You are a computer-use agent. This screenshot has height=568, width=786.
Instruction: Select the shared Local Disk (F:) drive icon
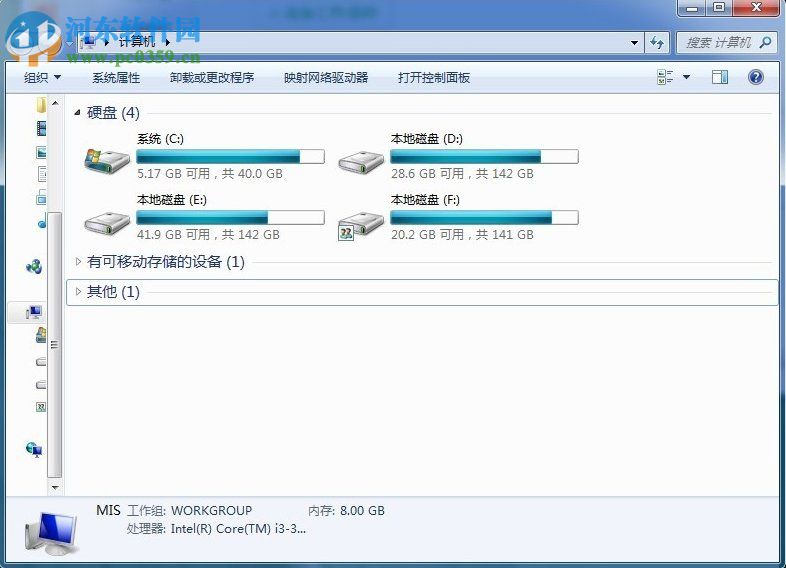click(361, 225)
